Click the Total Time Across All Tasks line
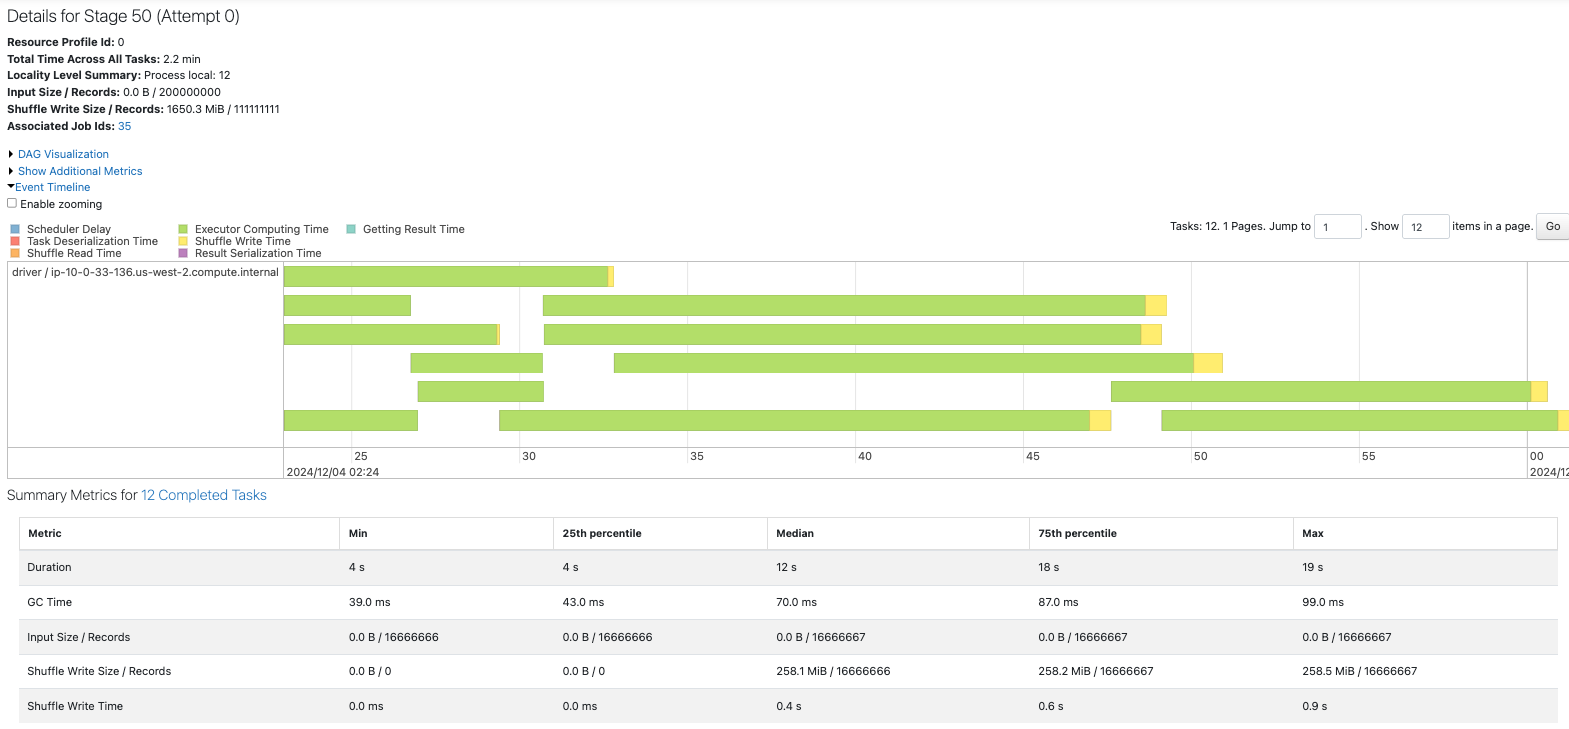Viewport: 1569px width, 729px height. pos(104,59)
